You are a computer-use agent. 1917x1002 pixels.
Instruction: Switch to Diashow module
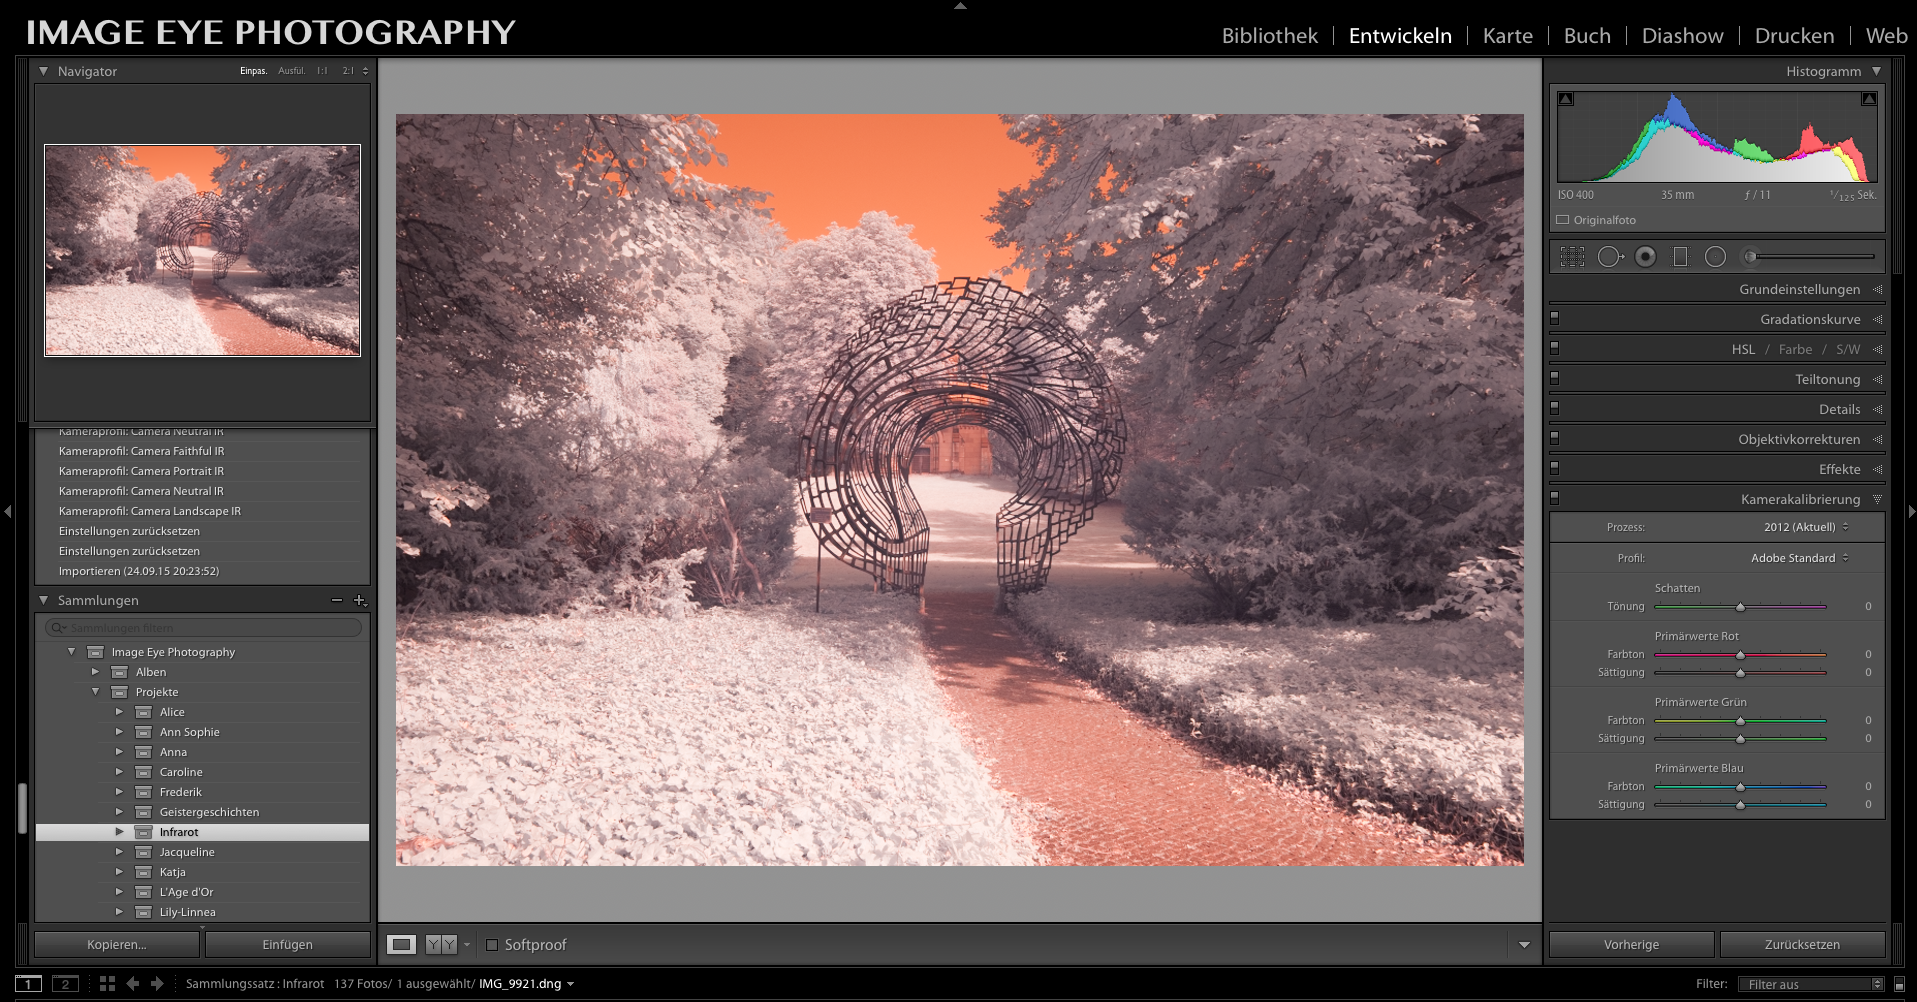click(x=1682, y=36)
